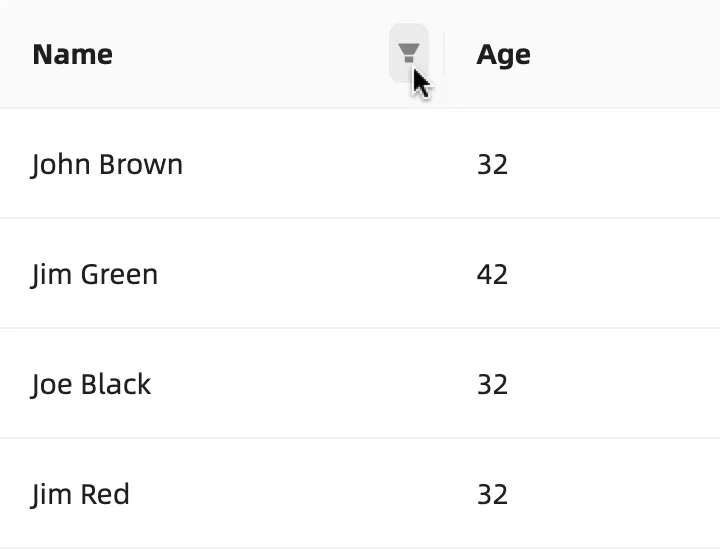This screenshot has width=720, height=550.
Task: Click the word "Joe" in the third row
Action: pos(49,384)
